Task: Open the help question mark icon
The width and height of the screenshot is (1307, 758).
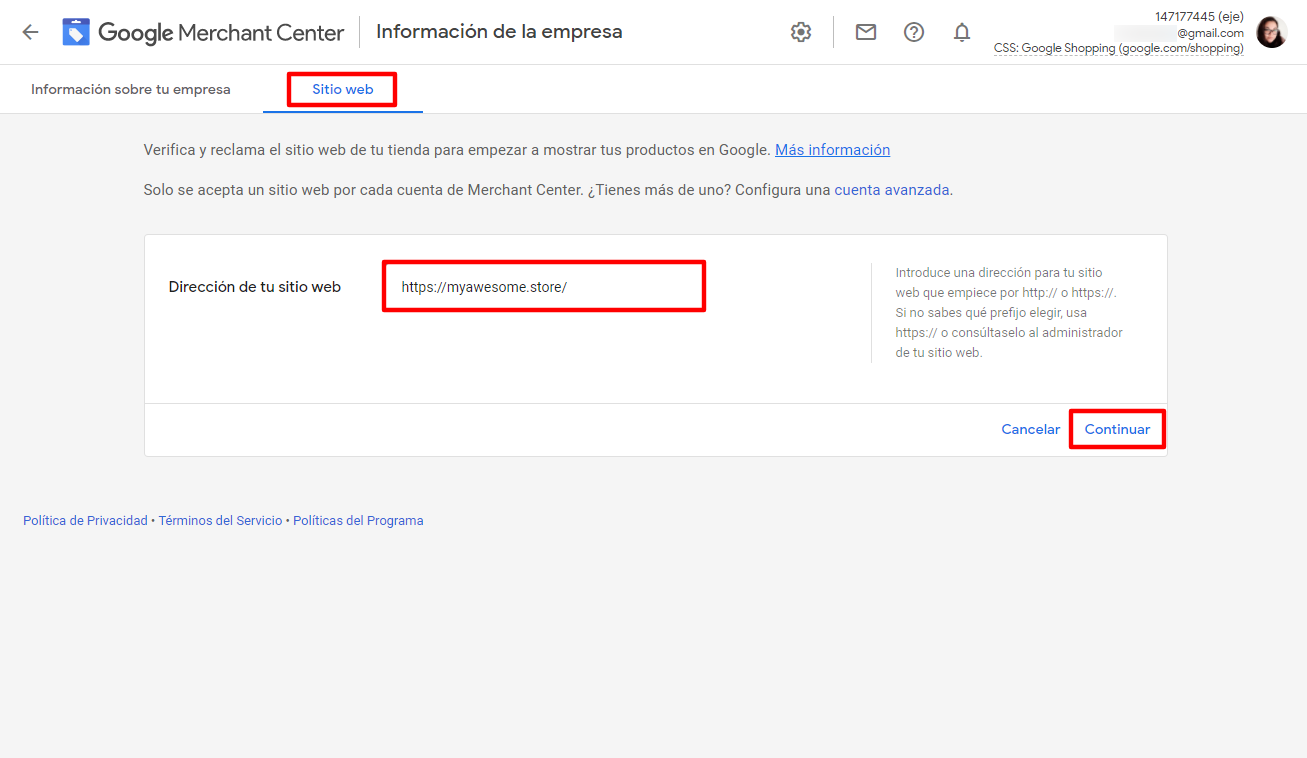Action: 914,32
